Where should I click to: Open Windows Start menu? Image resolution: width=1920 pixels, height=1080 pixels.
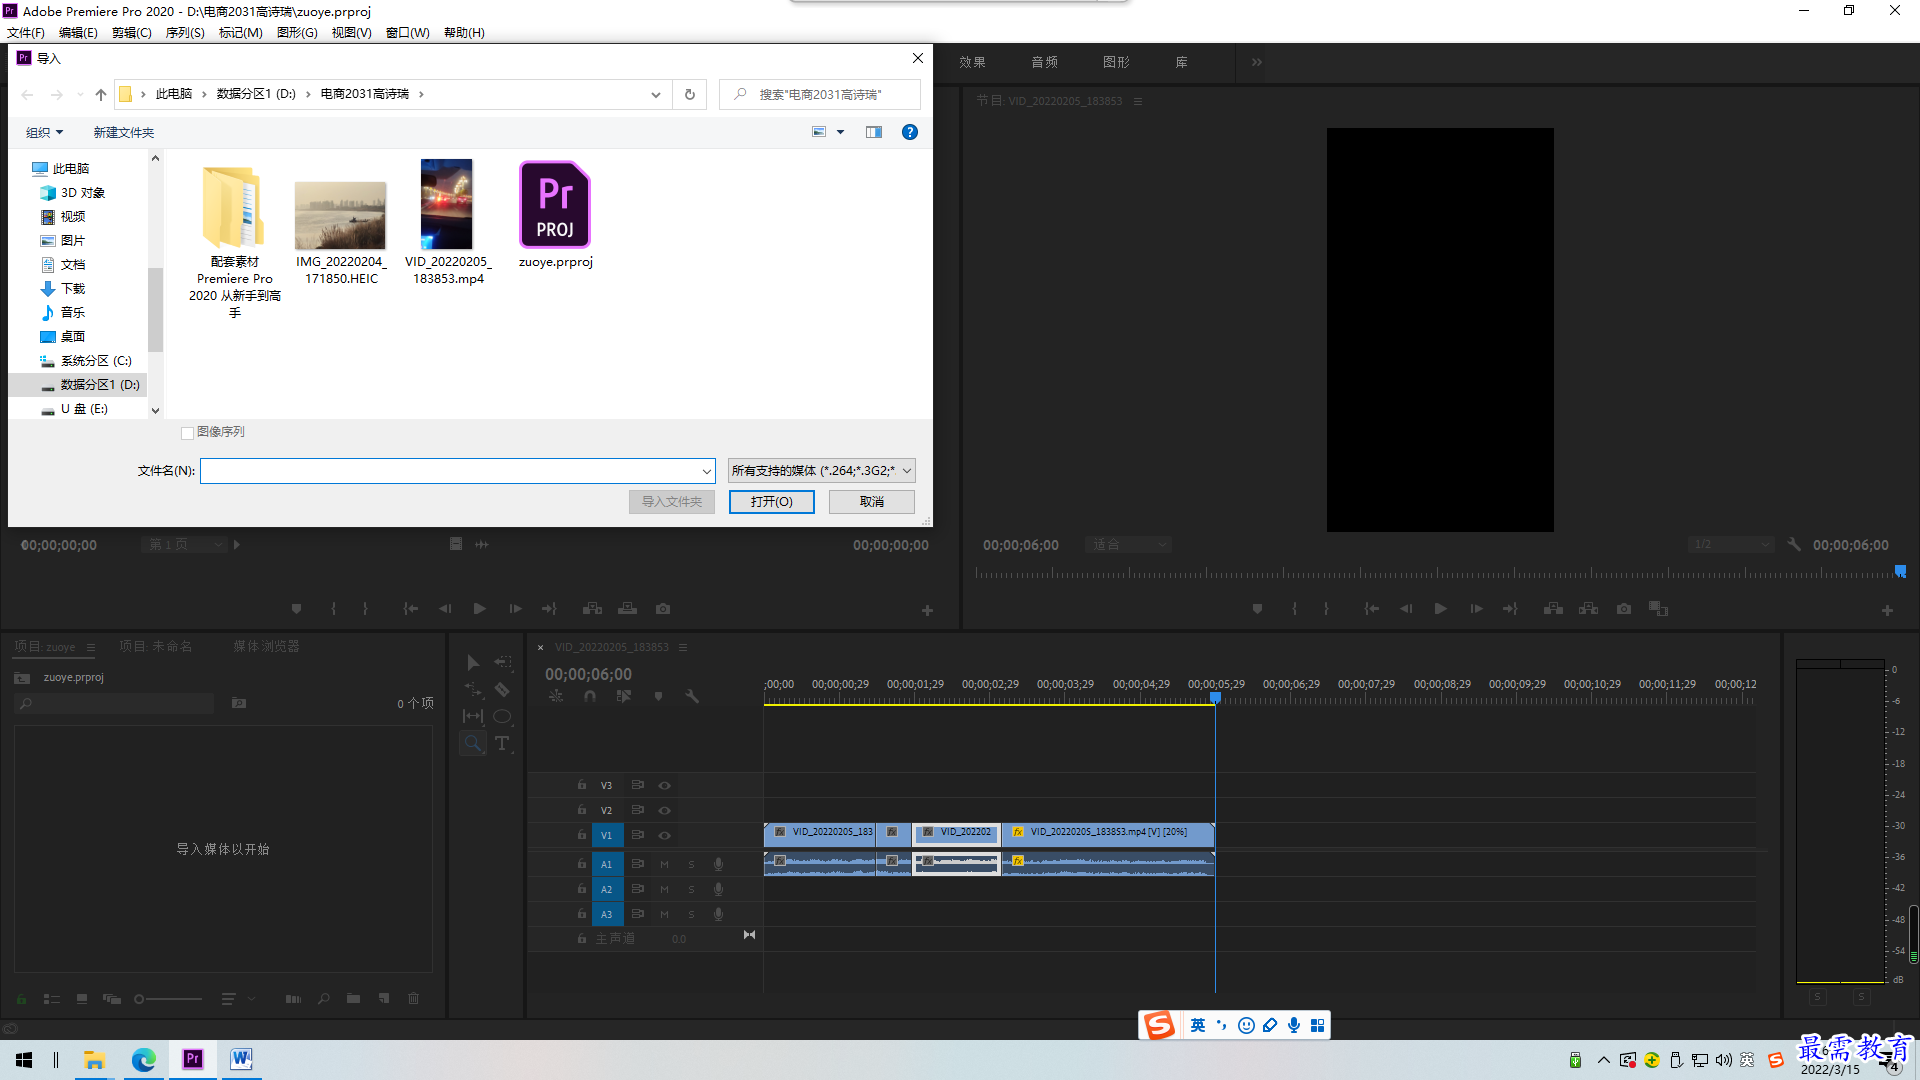(x=24, y=1059)
